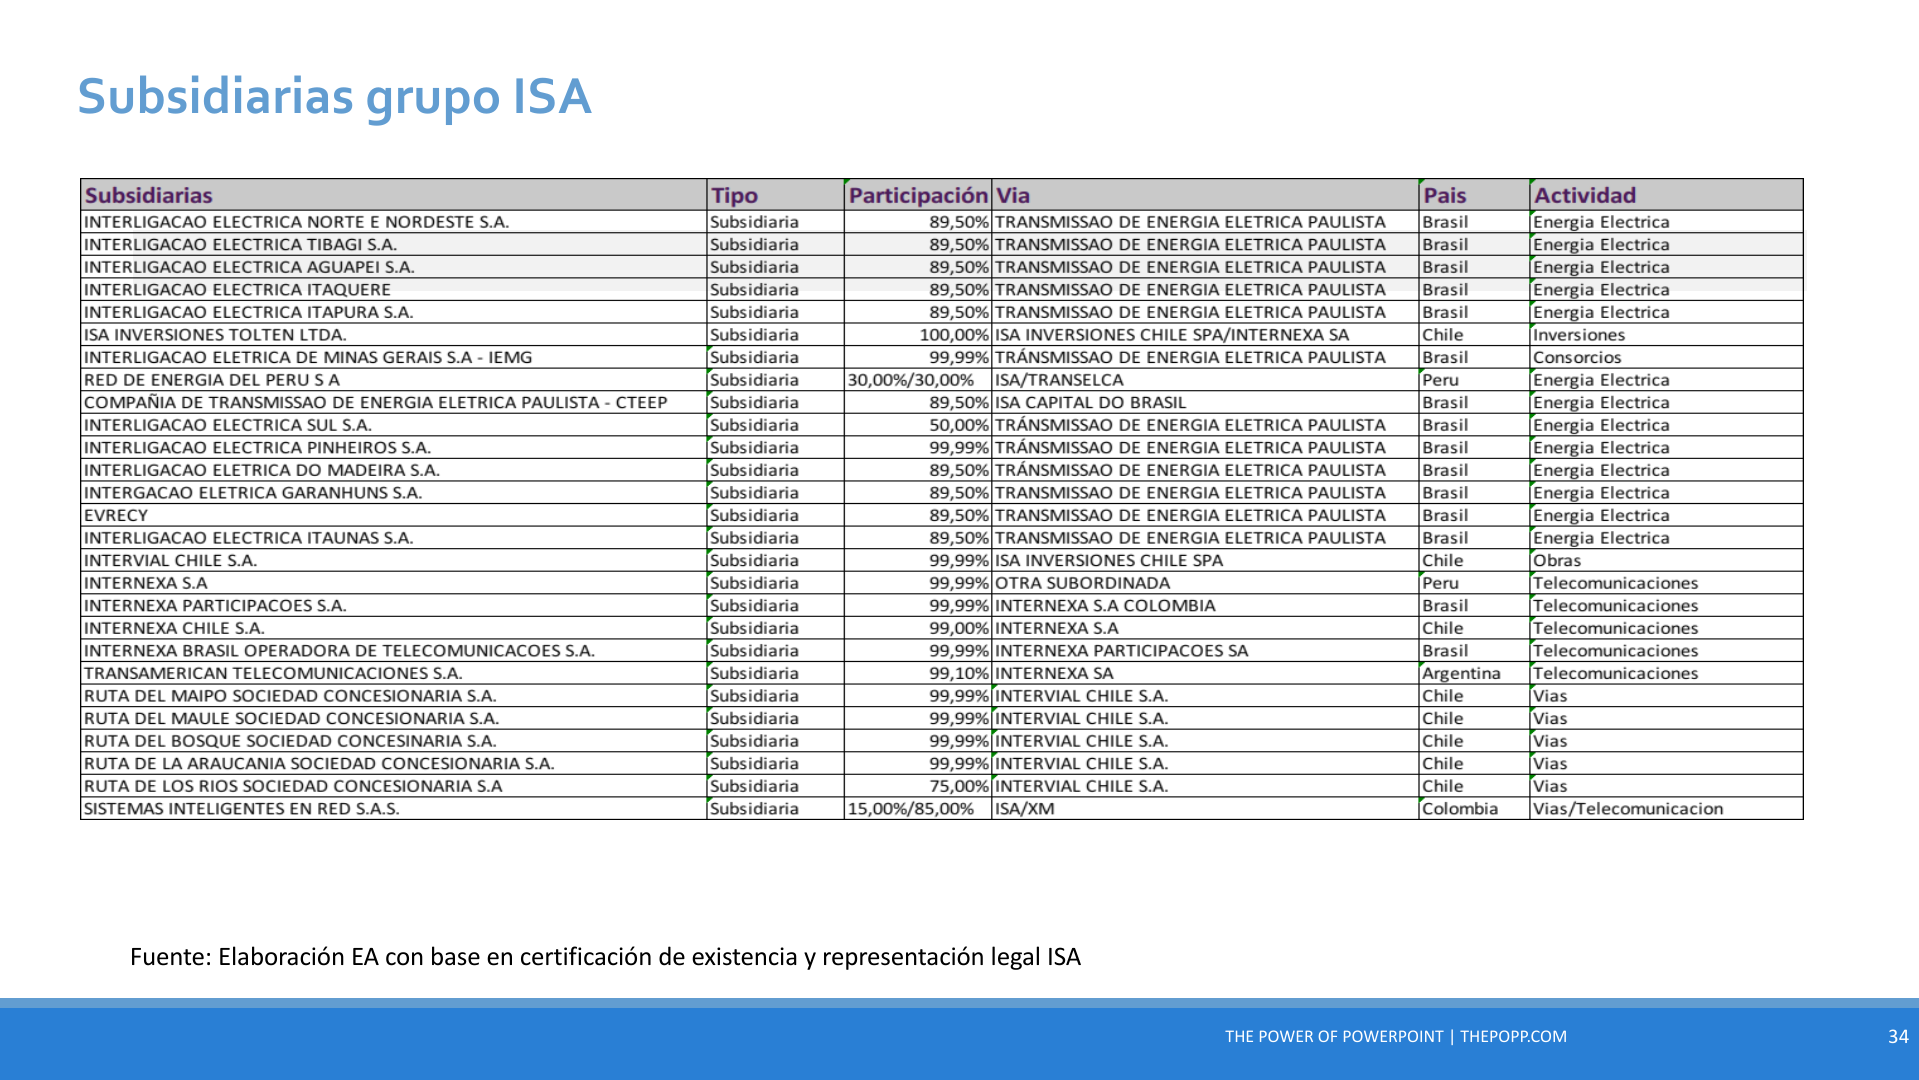Click cell "RUTA DEL MAIPO SOCIEDAD CONCESIONARIA S.A."

coord(394,697)
